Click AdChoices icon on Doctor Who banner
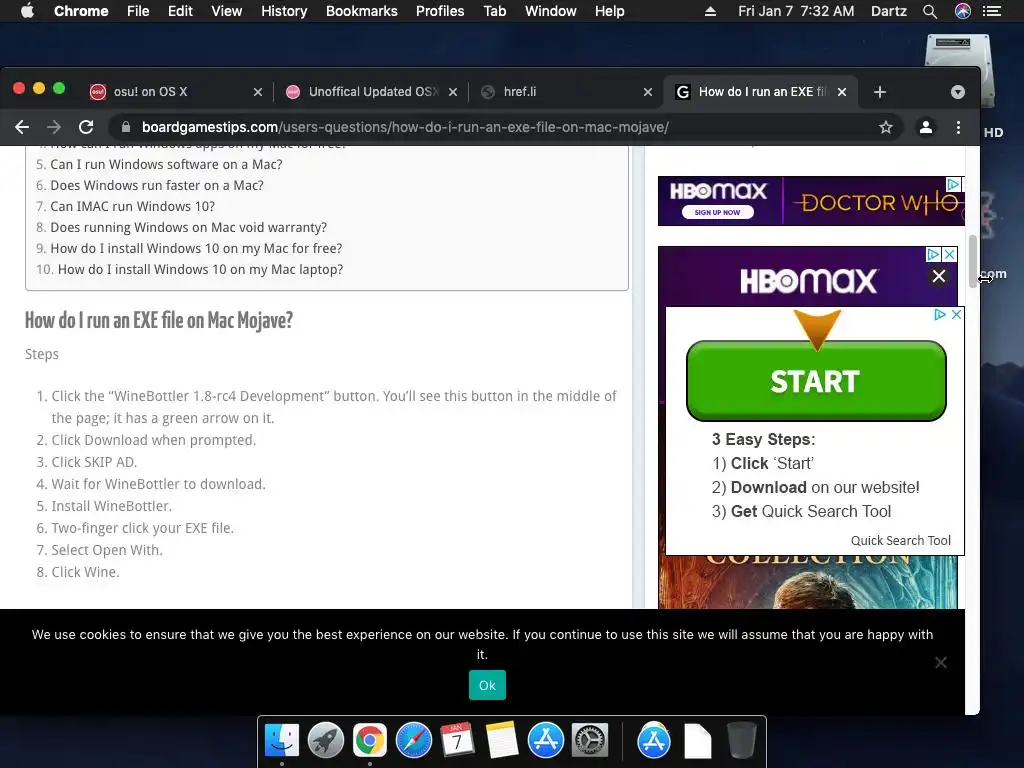1024x768 pixels. click(x=953, y=184)
